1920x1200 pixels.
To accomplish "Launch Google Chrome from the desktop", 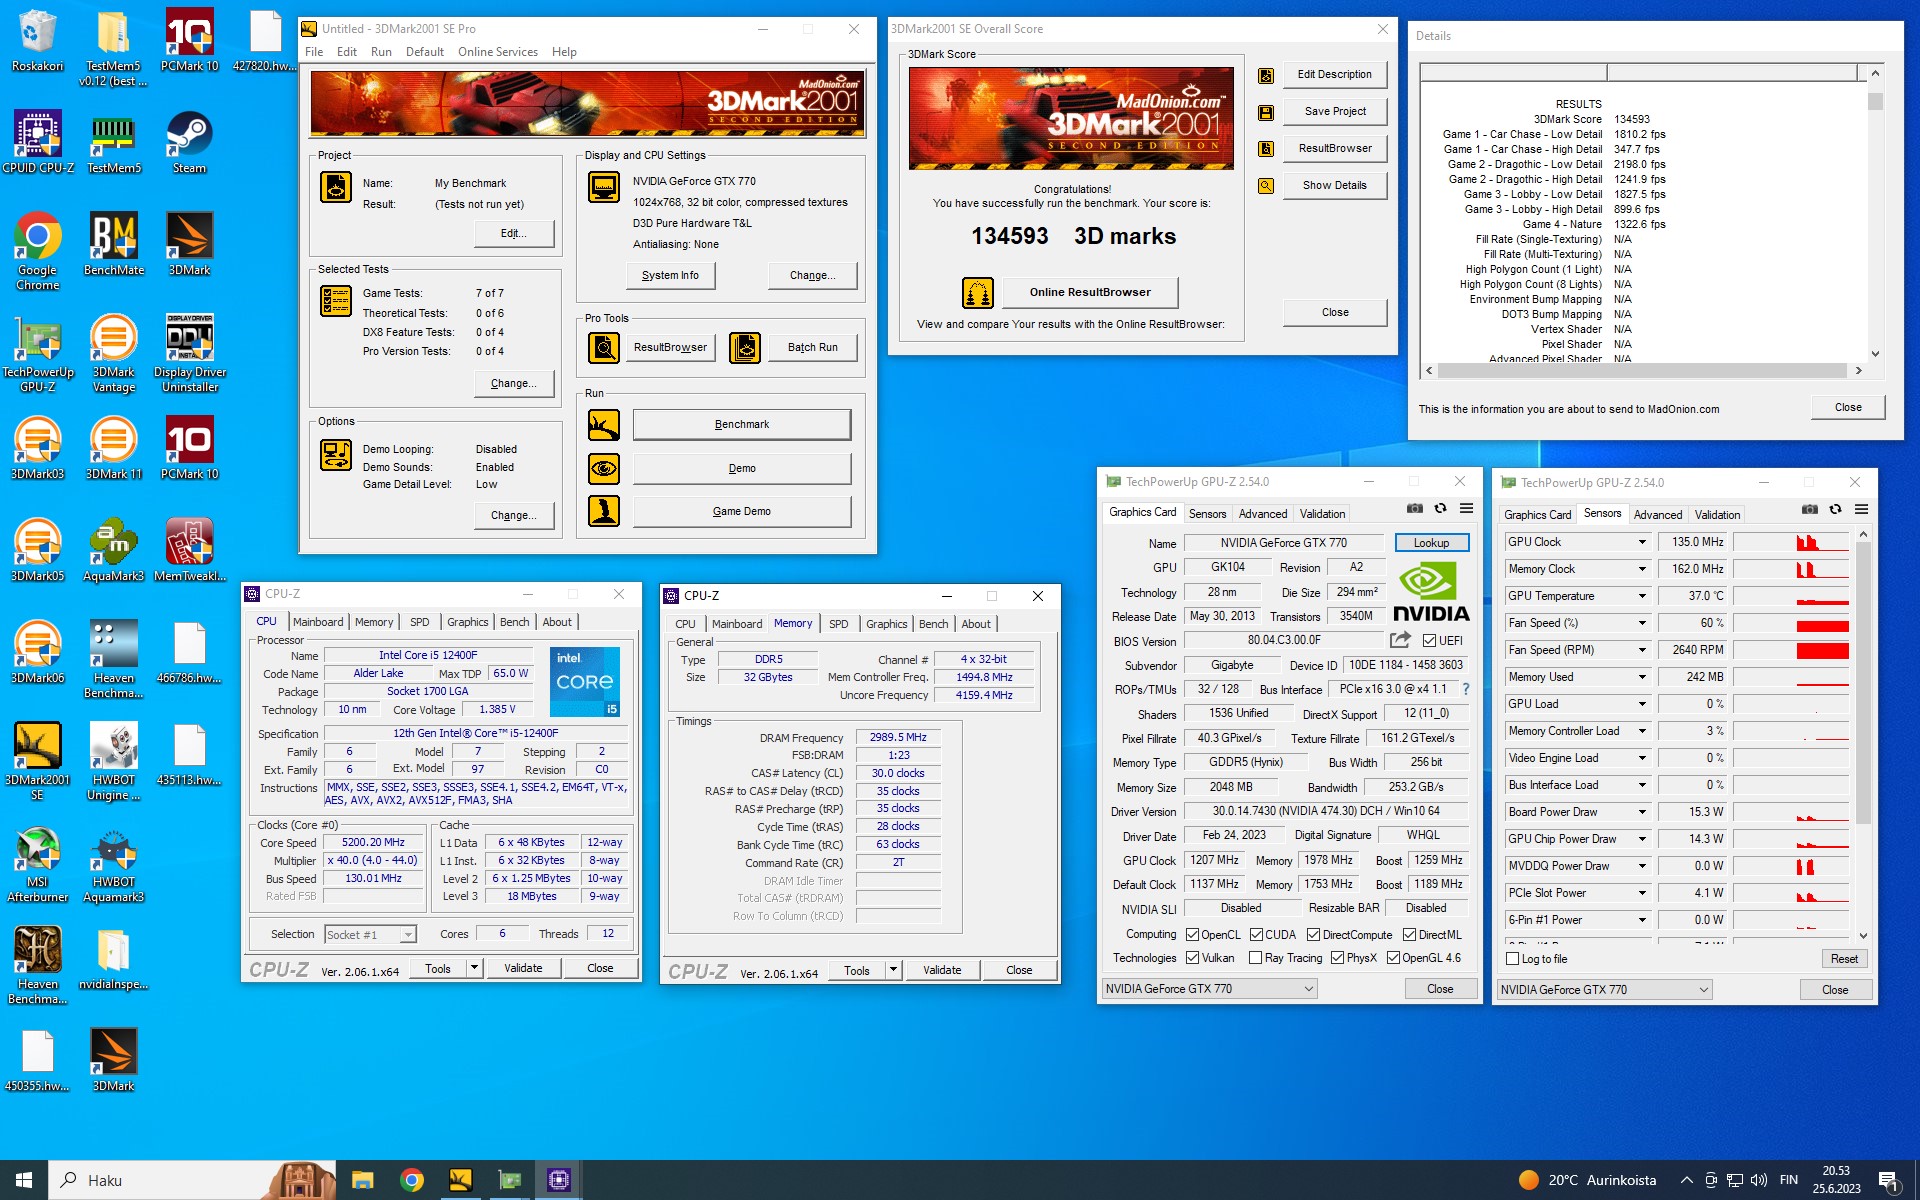I will [x=38, y=250].
